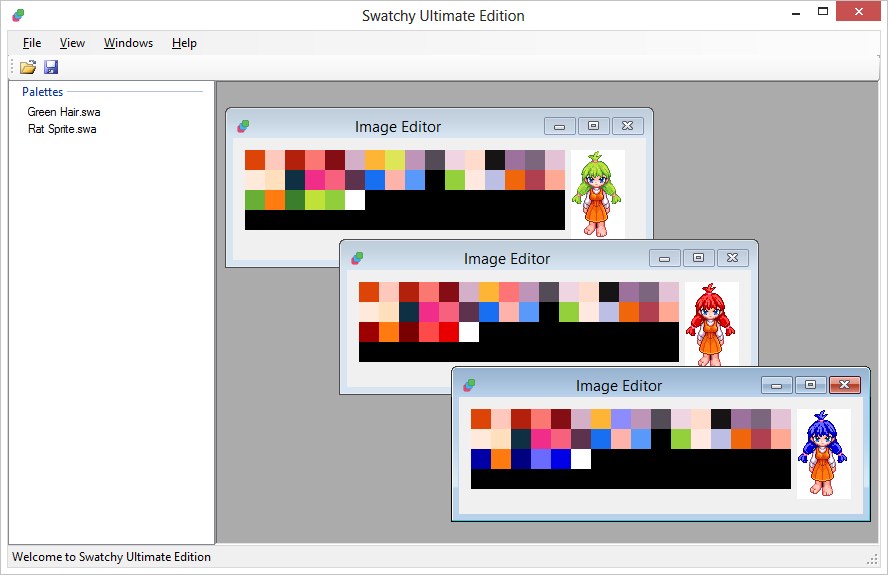Close the Swatchy Ultimate Edition main window
This screenshot has height=575, width=888.
[859, 11]
